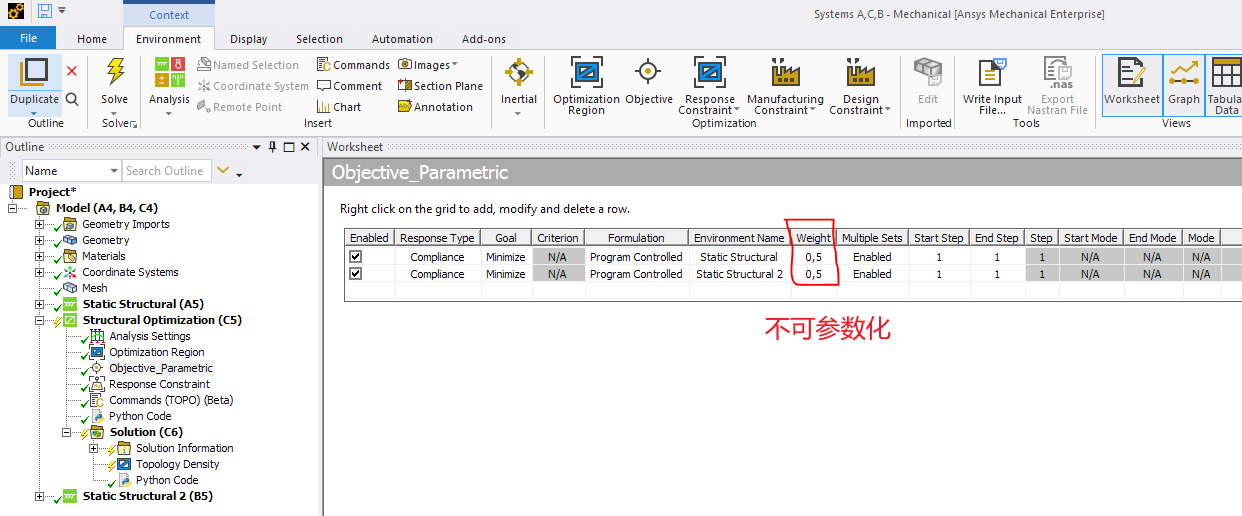Select Analysis Settings tree item
1242x516 pixels.
[149, 336]
